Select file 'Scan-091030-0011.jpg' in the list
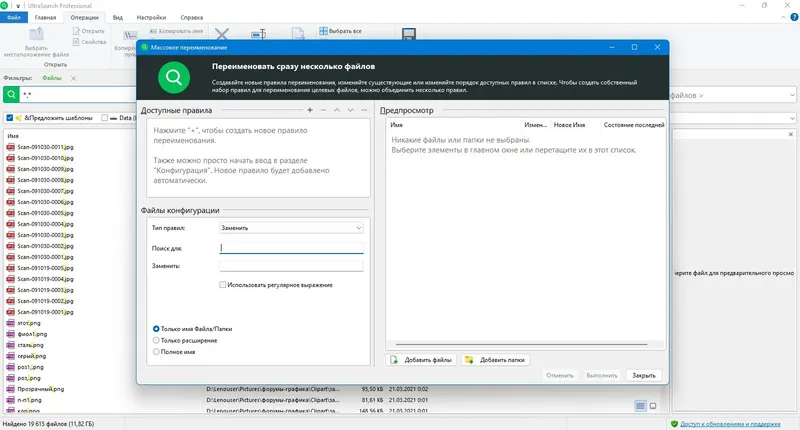The image size is (800, 430). [45, 147]
